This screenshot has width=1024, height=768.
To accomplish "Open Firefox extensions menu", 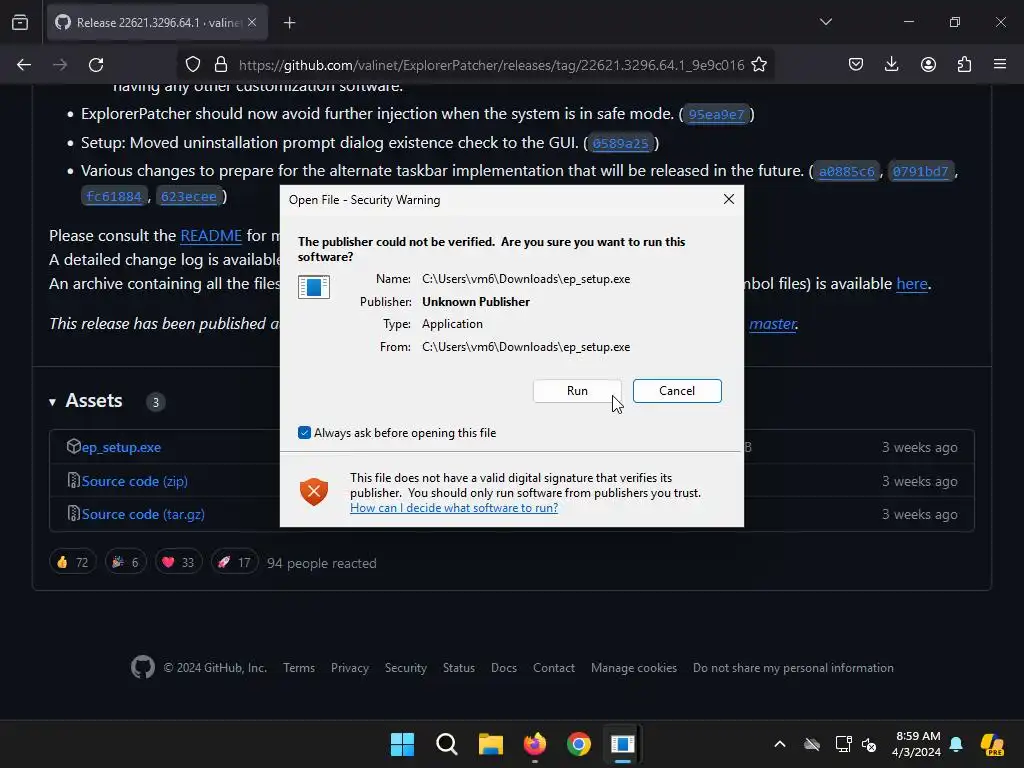I will click(964, 64).
